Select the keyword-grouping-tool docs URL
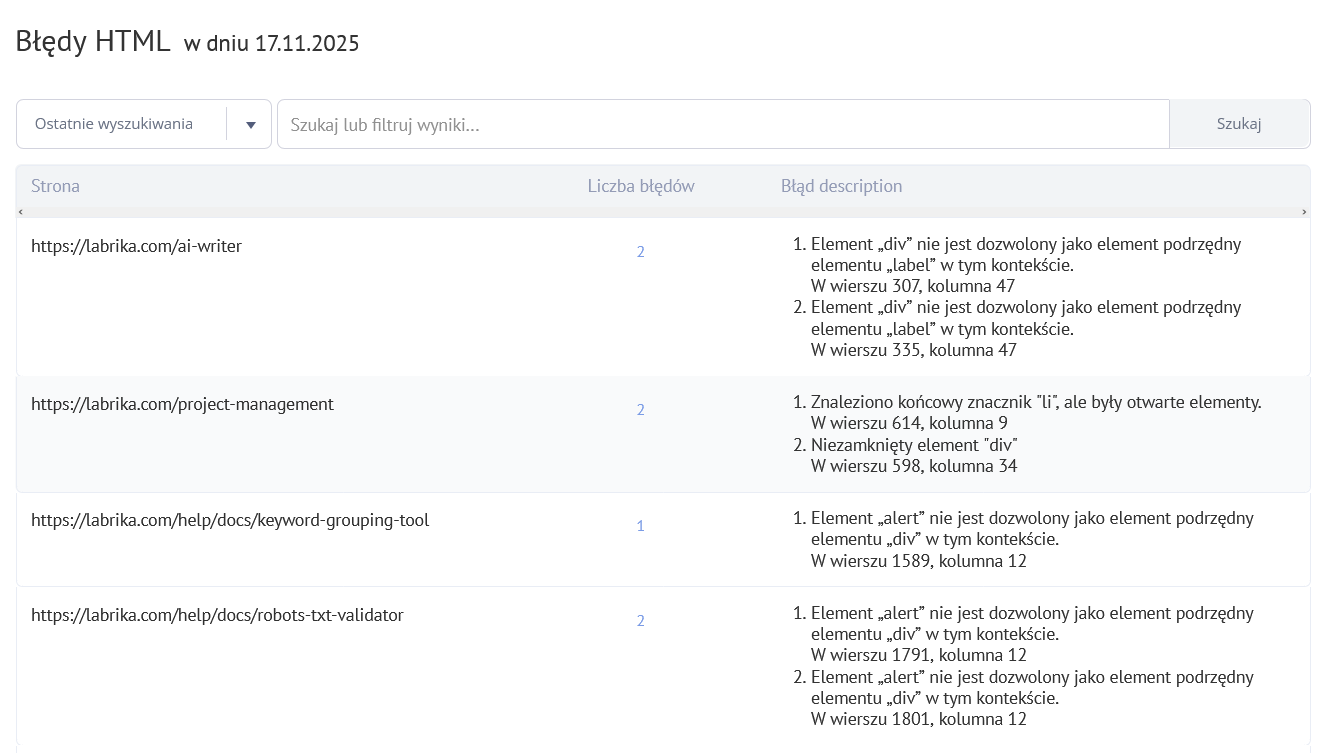Viewport: 1328px width, 753px height. pyautogui.click(x=230, y=520)
